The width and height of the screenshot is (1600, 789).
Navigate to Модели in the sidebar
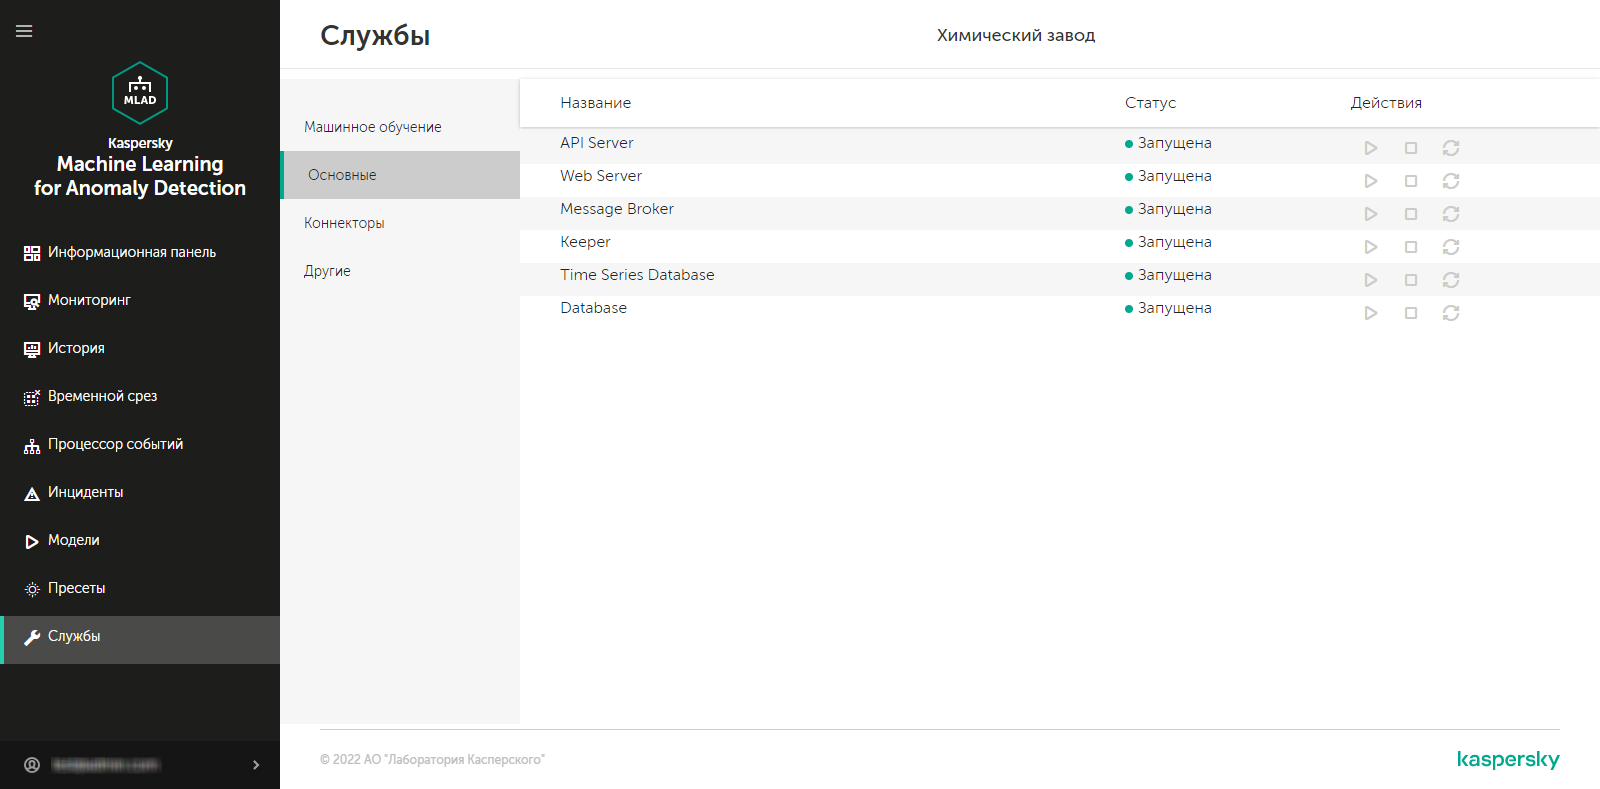click(73, 540)
